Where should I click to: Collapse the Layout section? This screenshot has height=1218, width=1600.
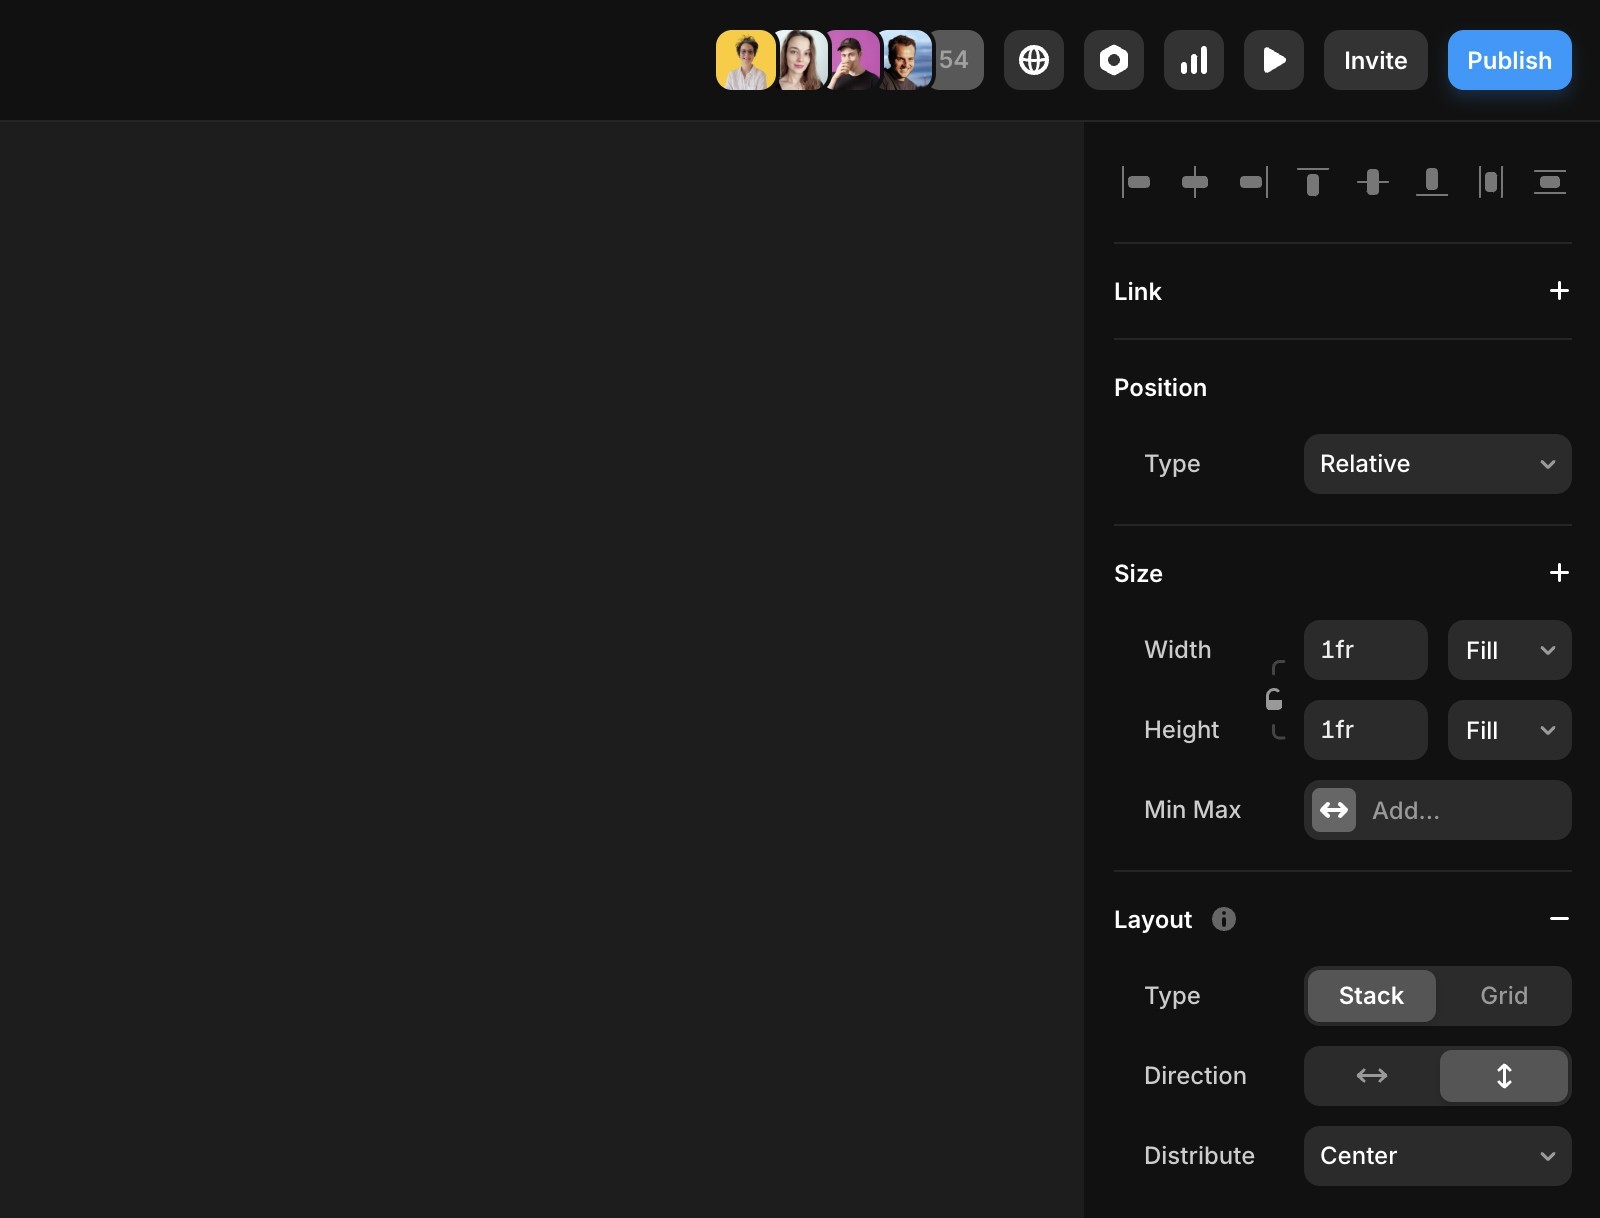[x=1559, y=919]
